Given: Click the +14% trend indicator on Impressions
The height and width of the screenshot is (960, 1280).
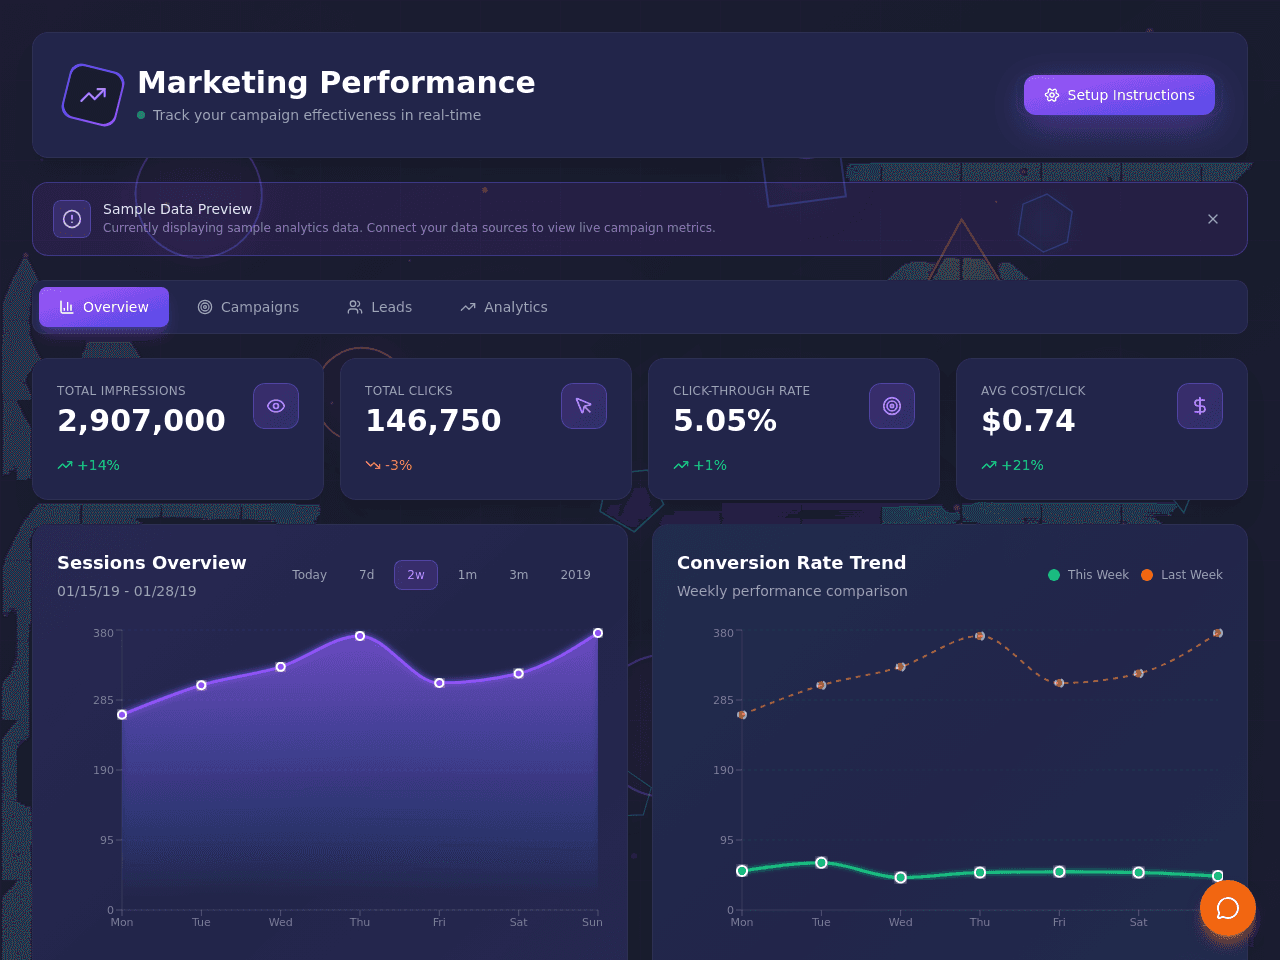Looking at the screenshot, I should [88, 465].
